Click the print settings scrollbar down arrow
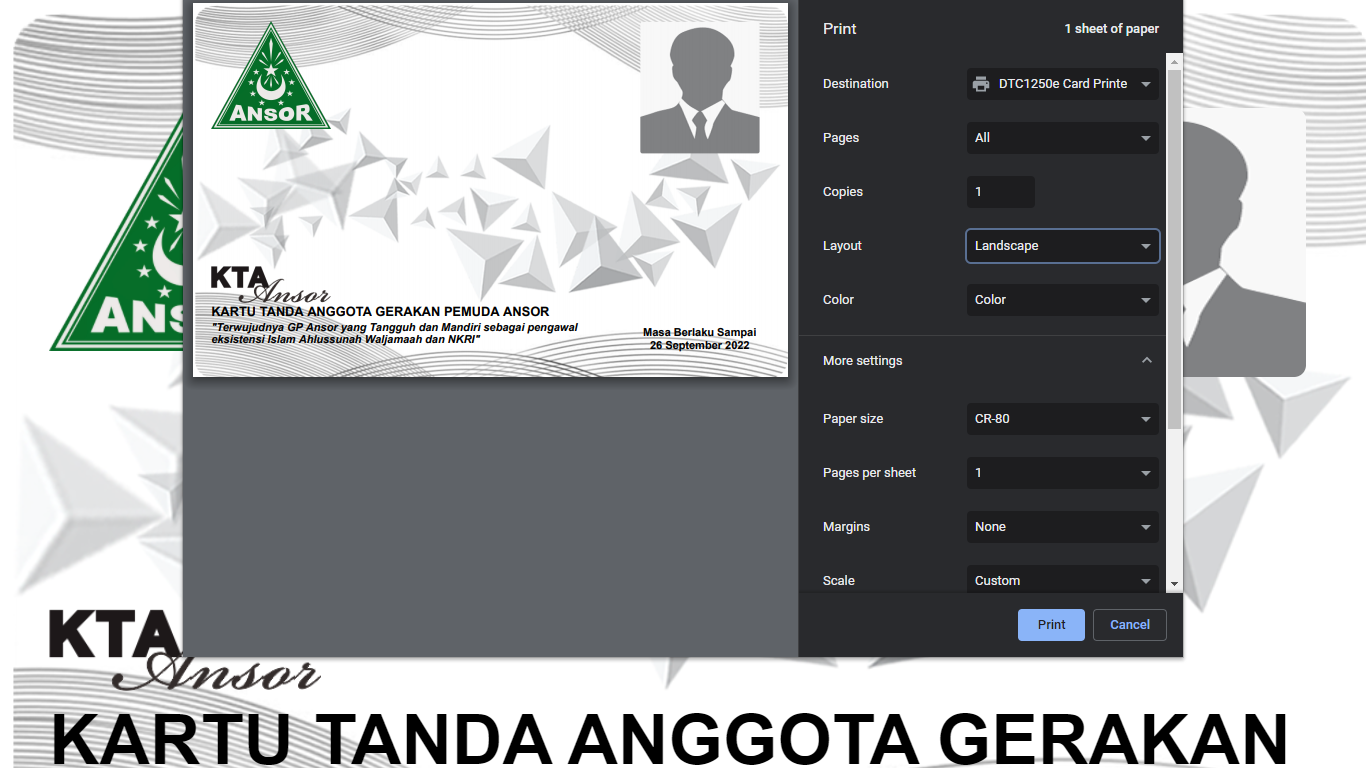Image resolution: width=1366 pixels, height=768 pixels. [1174, 583]
